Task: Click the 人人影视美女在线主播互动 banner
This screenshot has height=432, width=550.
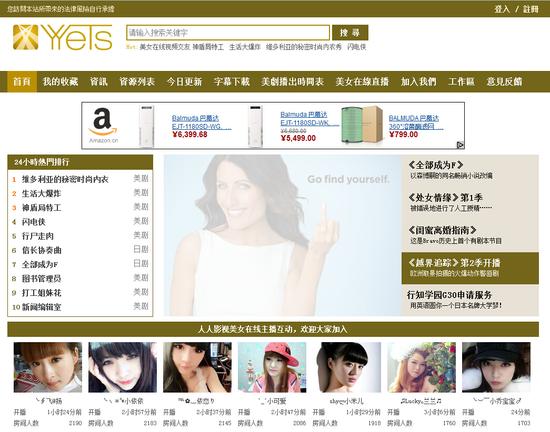Action: point(273,329)
